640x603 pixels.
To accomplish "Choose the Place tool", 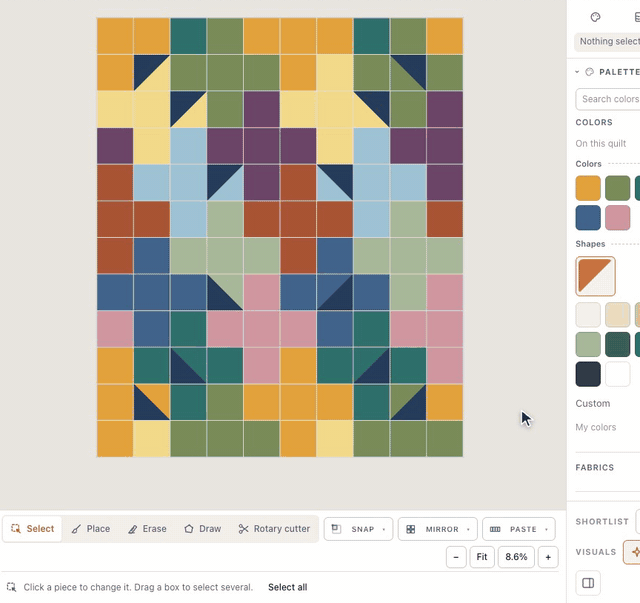I will (91, 529).
